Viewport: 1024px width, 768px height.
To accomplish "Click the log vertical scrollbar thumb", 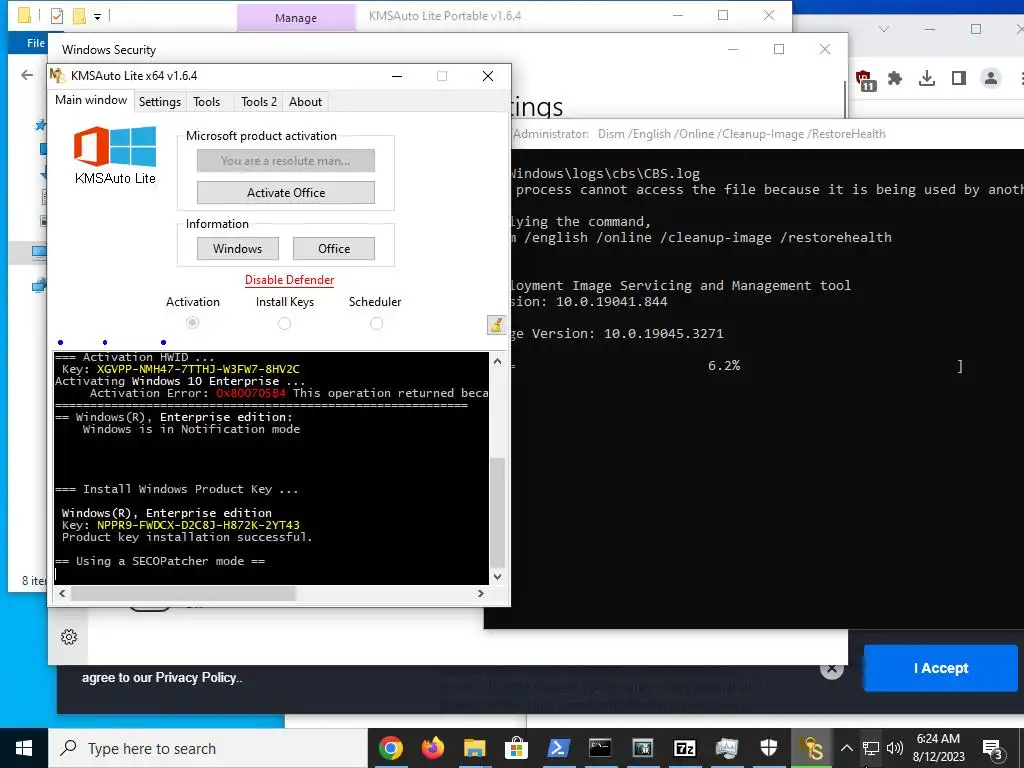I will coord(498,512).
